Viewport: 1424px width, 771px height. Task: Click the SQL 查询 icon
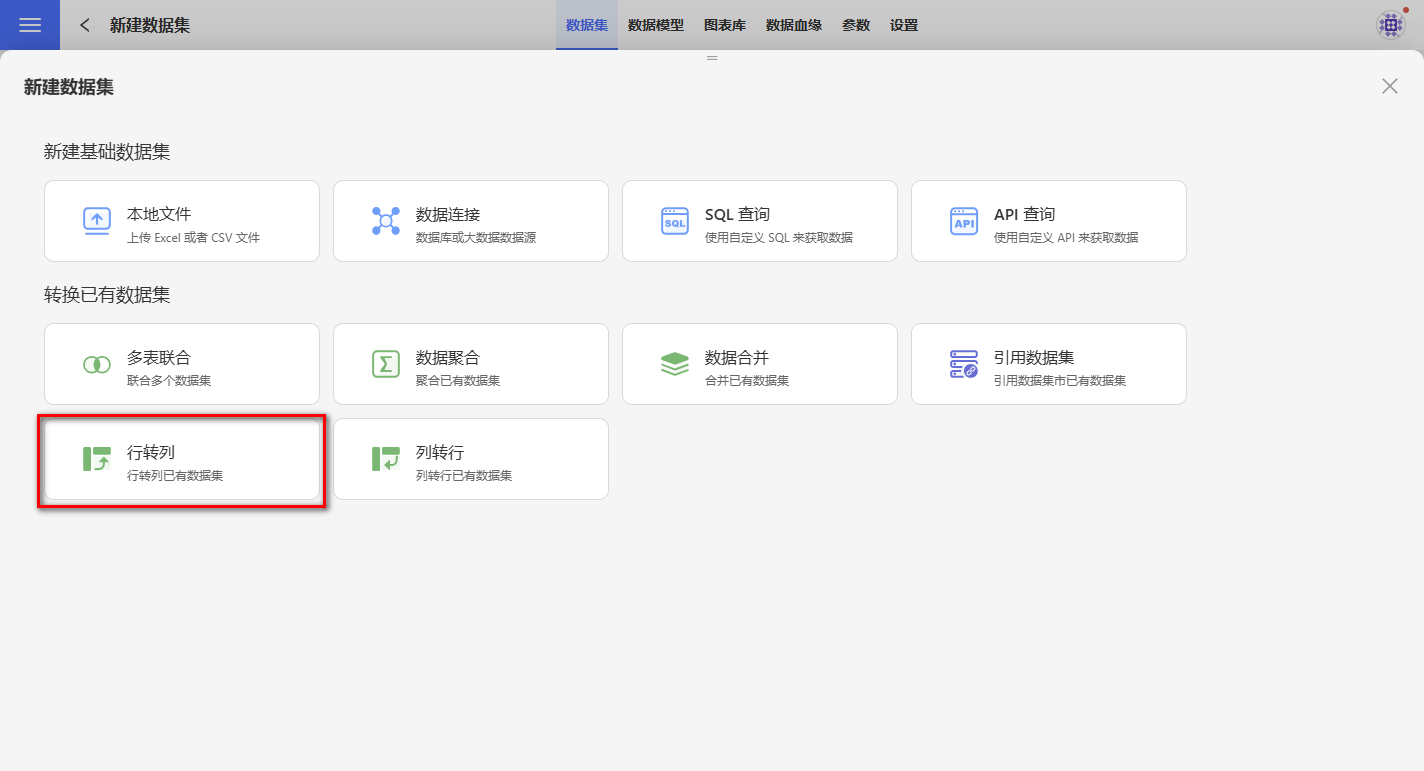point(675,221)
